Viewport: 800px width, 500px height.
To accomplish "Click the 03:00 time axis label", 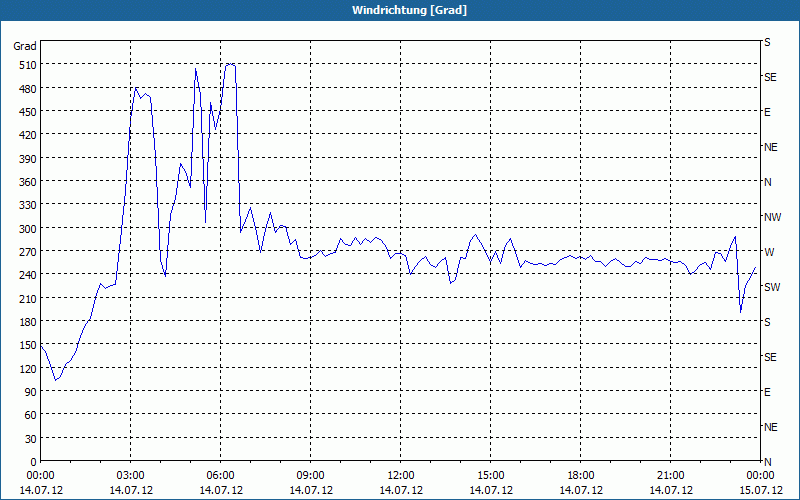I will point(131,476).
